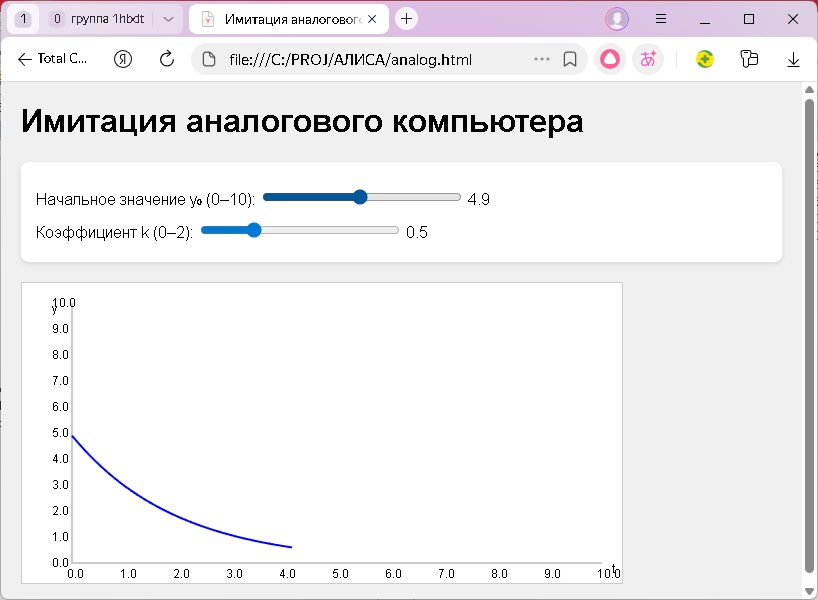The image size is (818, 600).
Task: Click the green plus extension icon
Action: (x=705, y=59)
